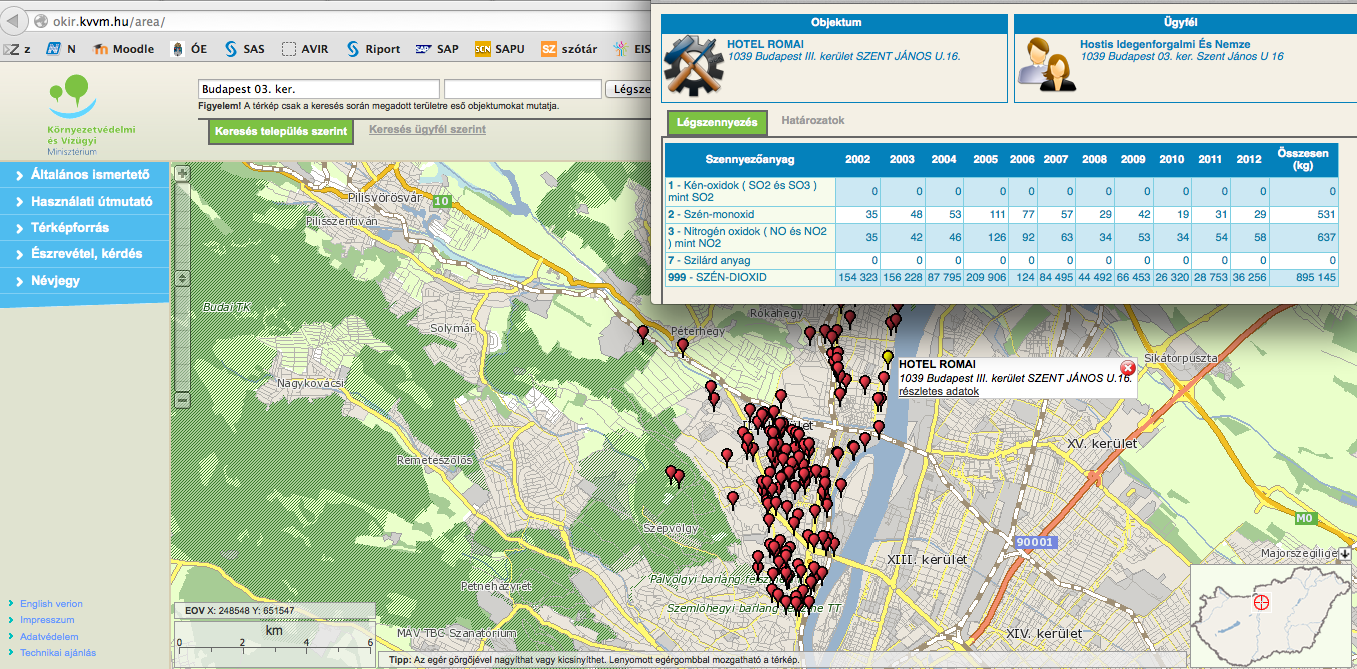Open the Moodle bookmark
1357x669 pixels.
tap(124, 48)
